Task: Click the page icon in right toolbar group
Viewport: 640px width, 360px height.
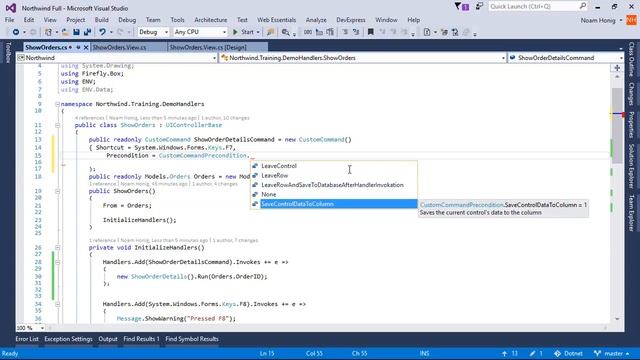Action: 427,32
